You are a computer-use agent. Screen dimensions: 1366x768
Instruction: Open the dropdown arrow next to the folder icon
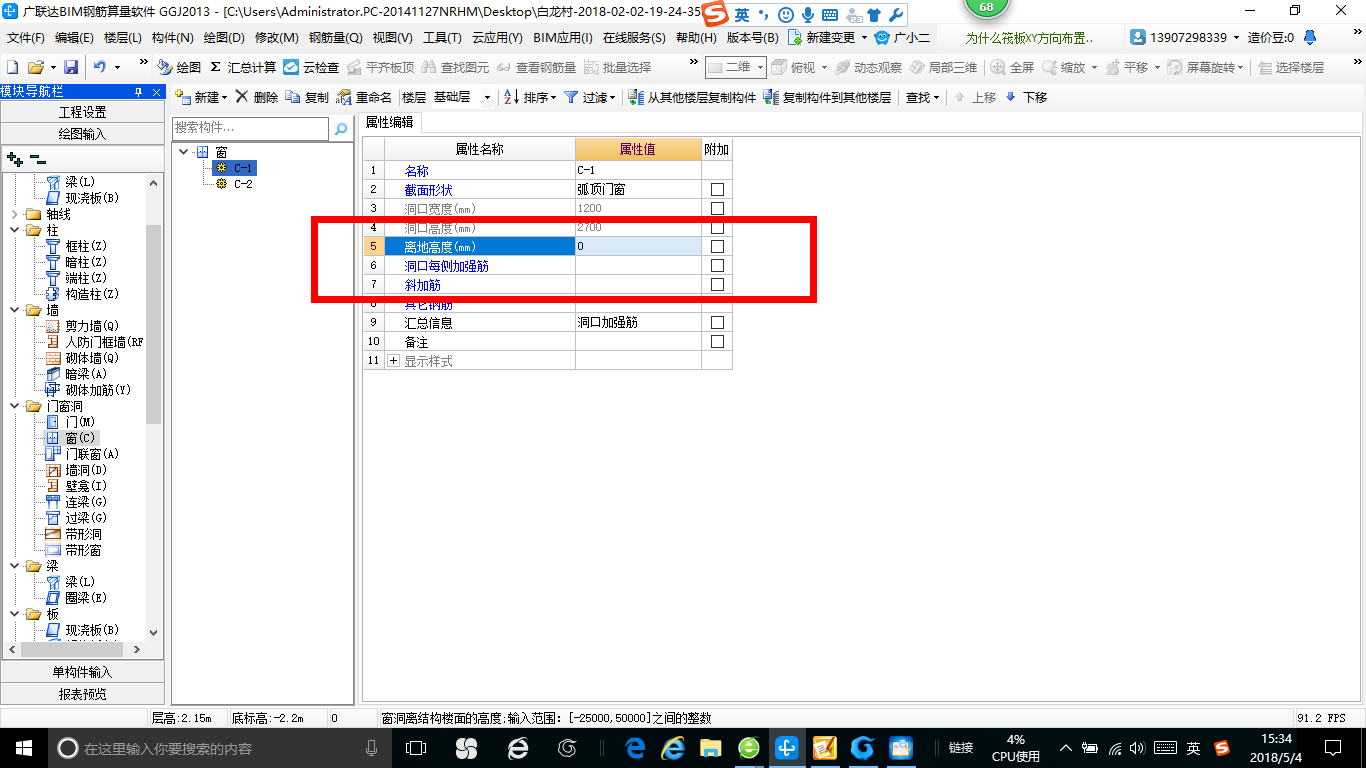(x=52, y=67)
